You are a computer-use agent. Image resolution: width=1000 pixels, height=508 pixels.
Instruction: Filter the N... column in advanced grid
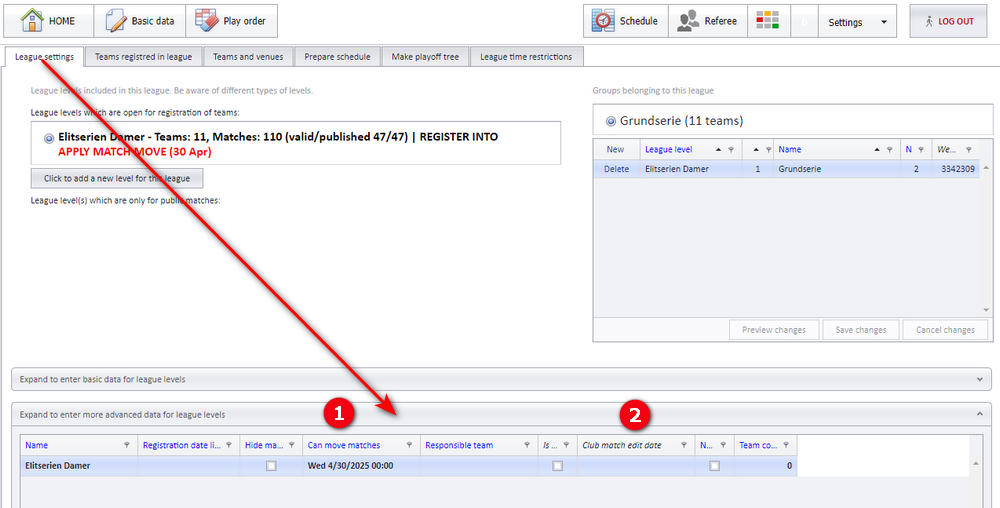coord(723,446)
